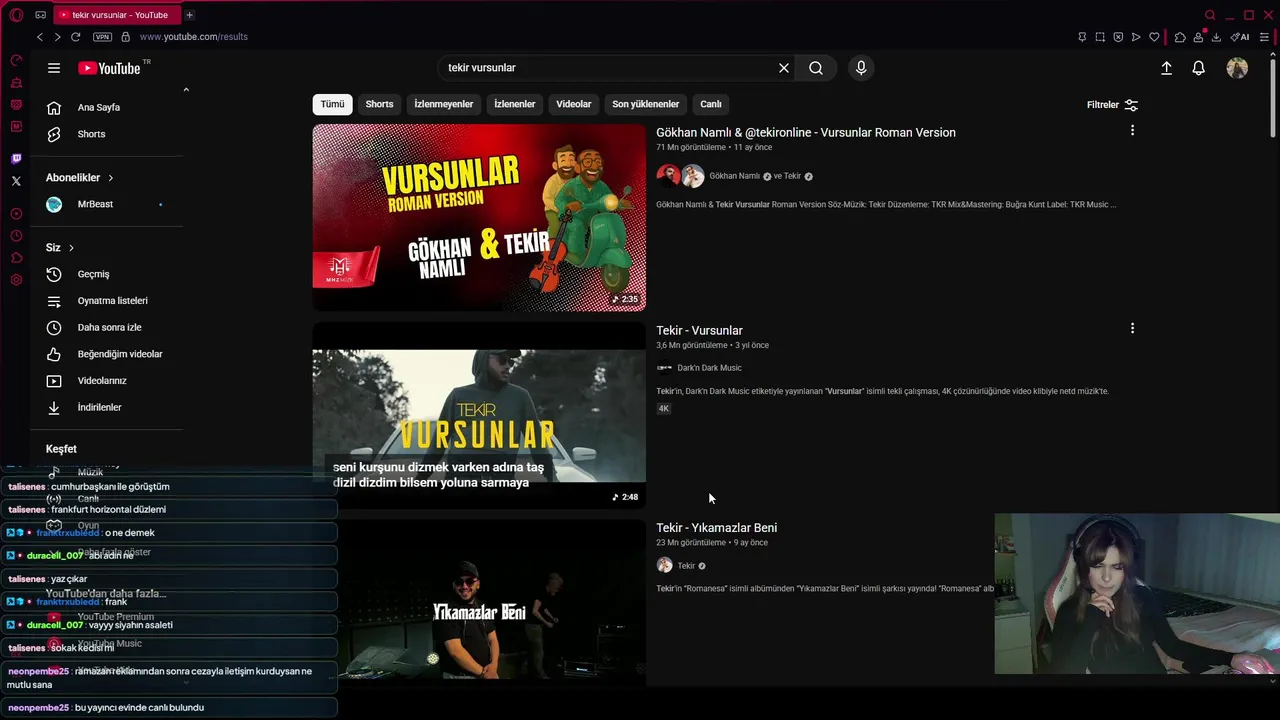Open Geçmiş watch history

[108, 274]
